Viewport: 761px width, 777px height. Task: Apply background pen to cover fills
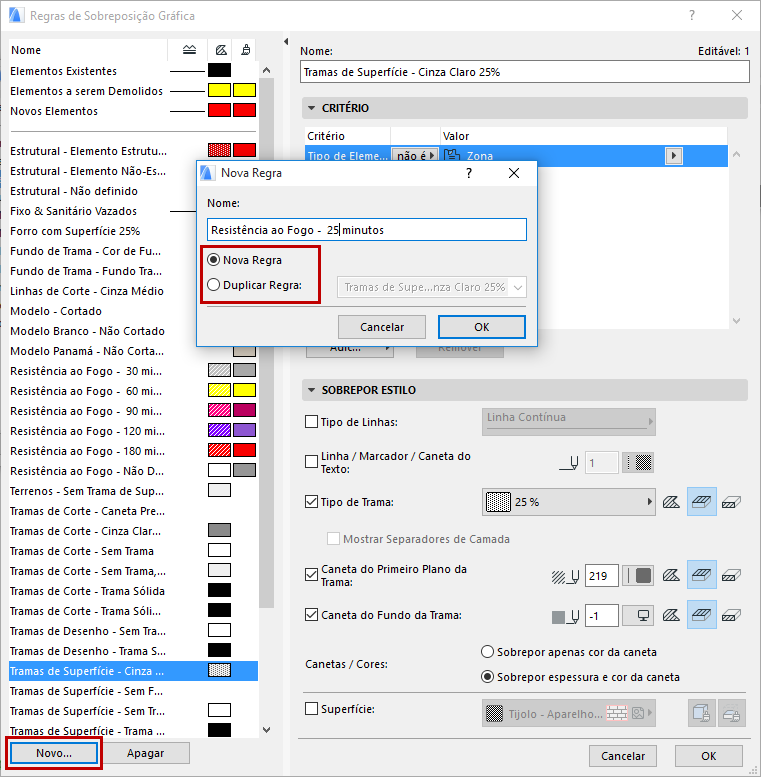(702, 615)
